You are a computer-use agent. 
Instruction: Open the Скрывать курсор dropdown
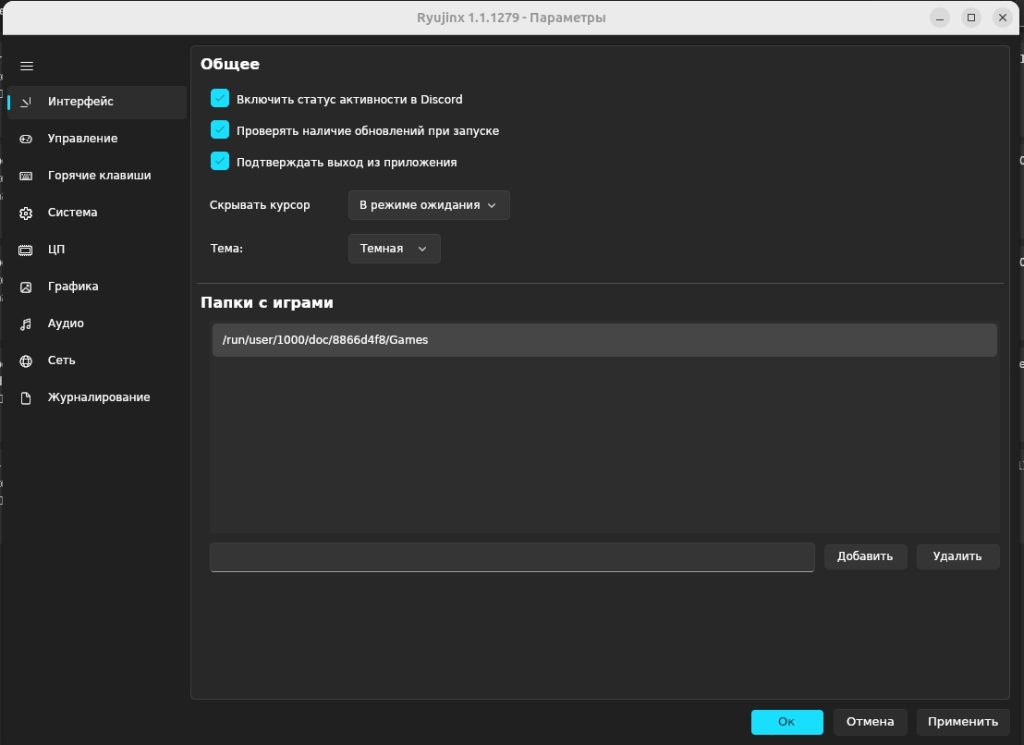[428, 205]
